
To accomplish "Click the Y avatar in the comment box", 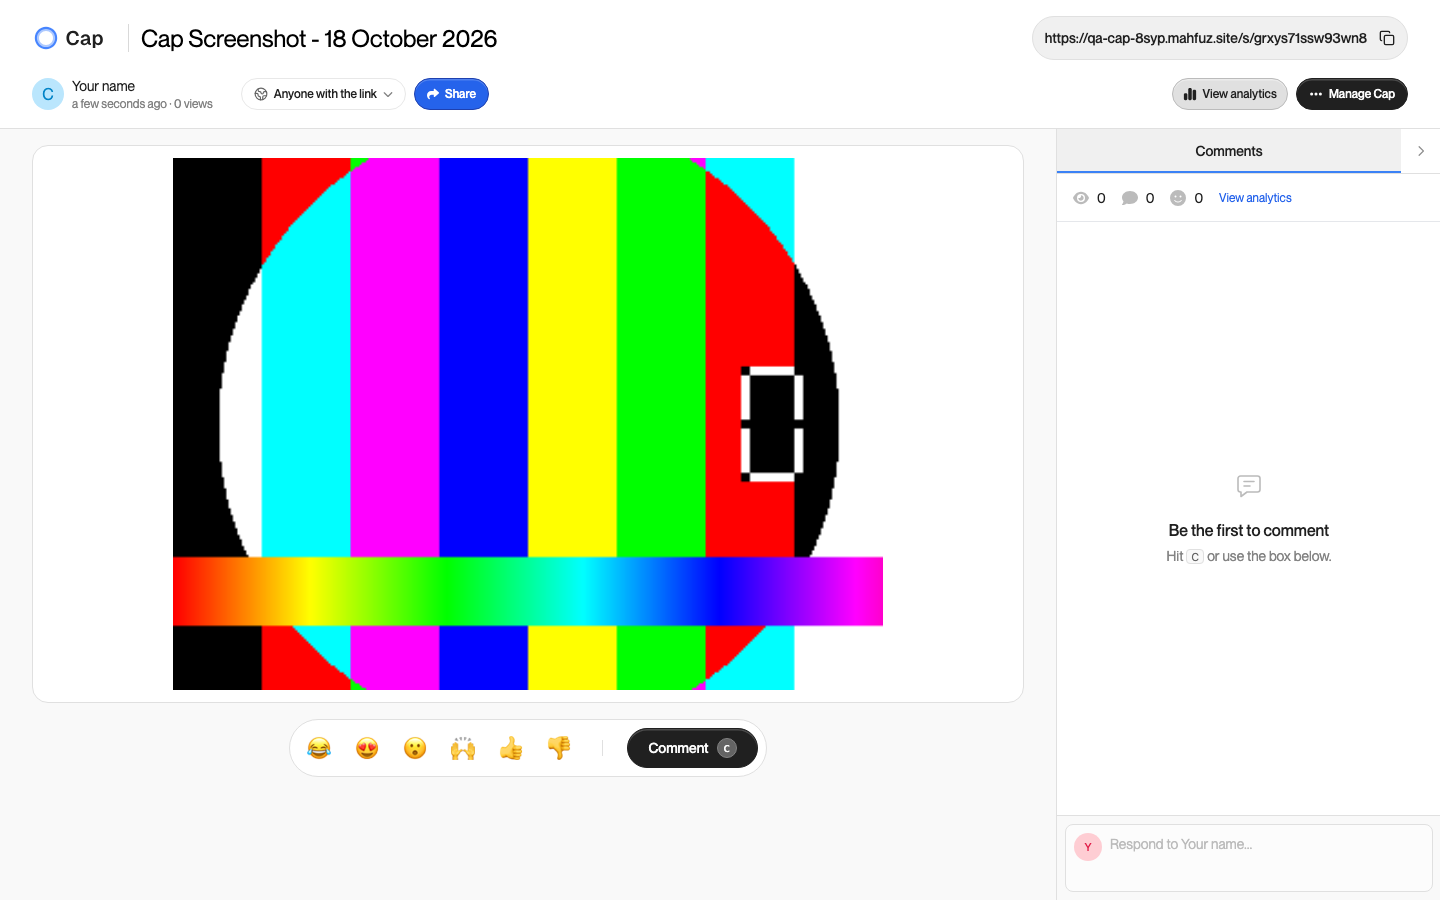I will point(1088,847).
